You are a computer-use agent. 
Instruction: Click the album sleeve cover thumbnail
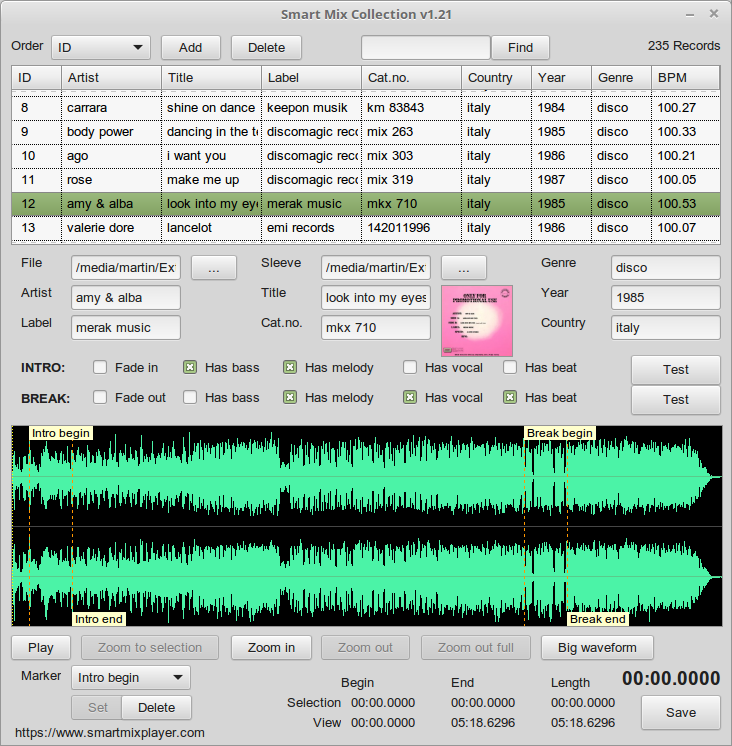coord(477,321)
